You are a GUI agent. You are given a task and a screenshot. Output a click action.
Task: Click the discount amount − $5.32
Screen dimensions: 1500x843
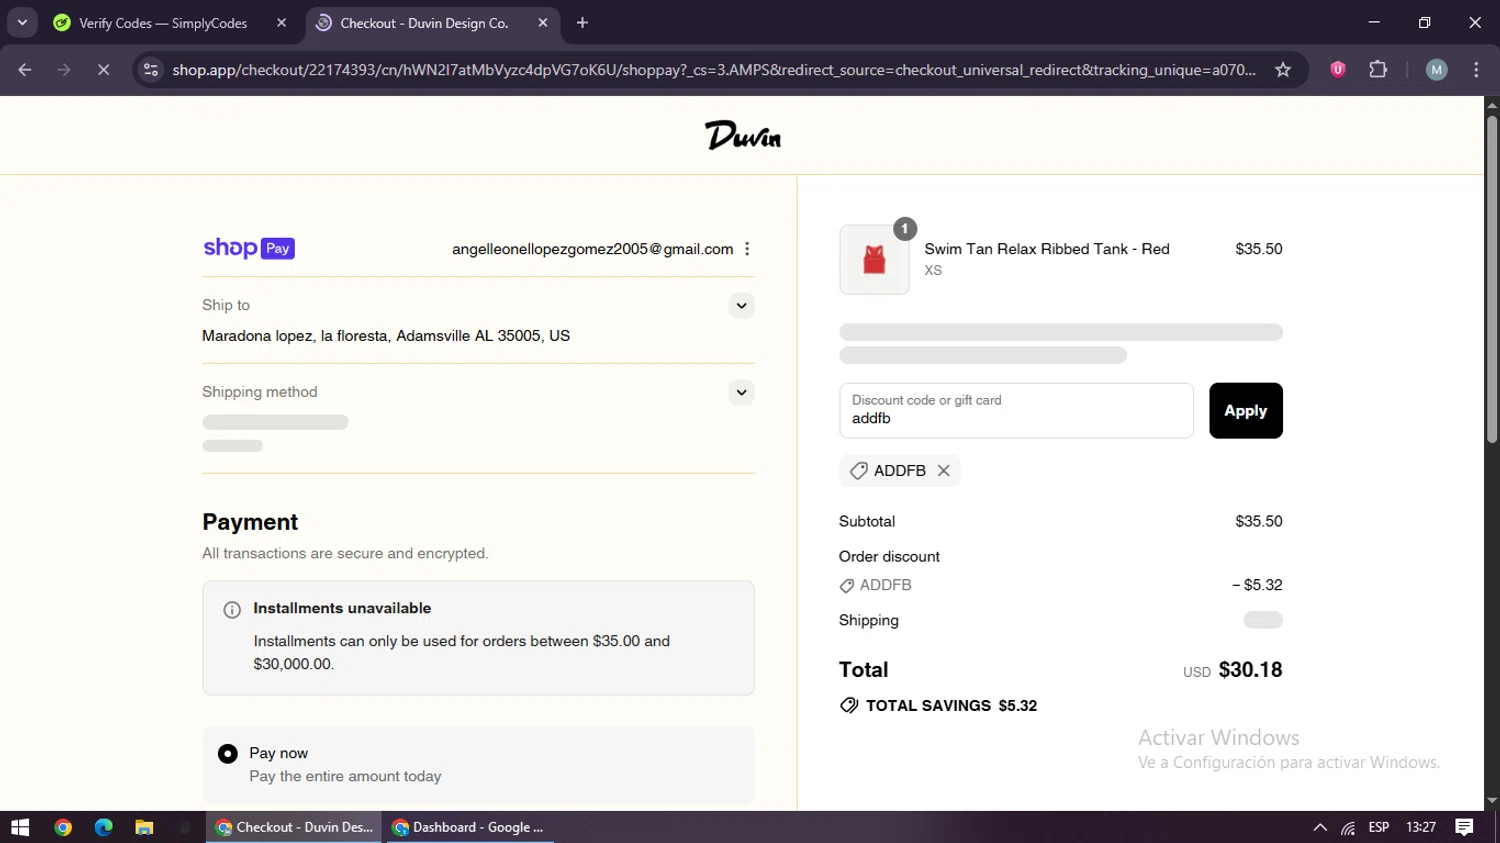tap(1257, 585)
